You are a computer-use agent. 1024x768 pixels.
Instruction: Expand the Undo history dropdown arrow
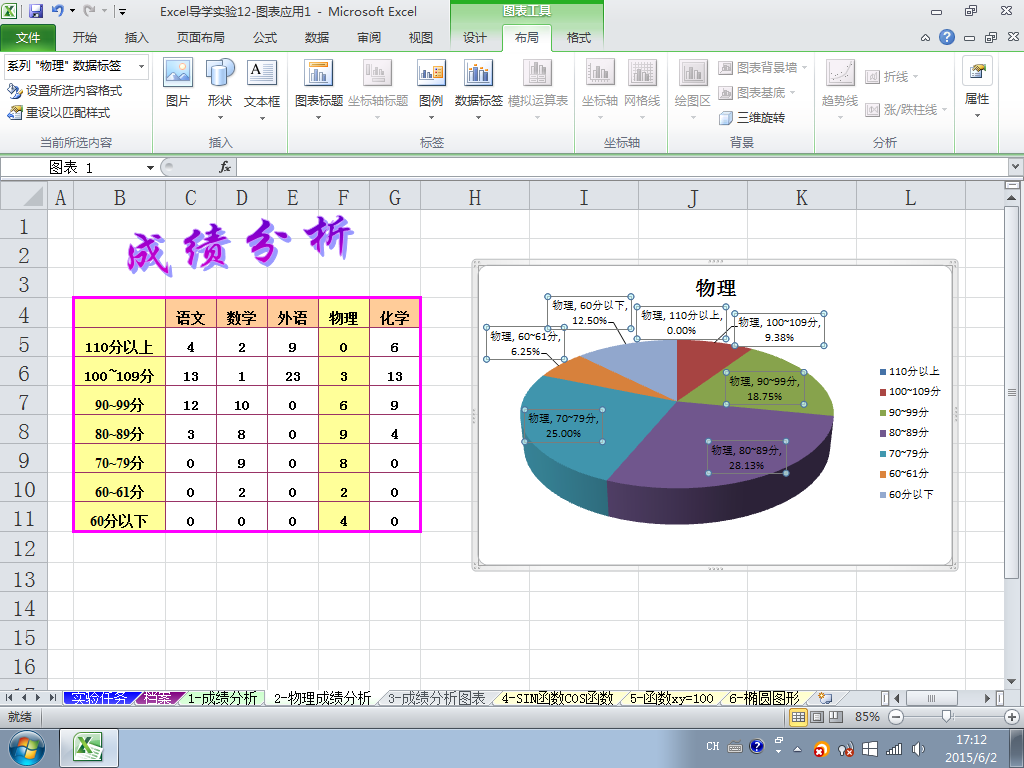click(x=72, y=11)
